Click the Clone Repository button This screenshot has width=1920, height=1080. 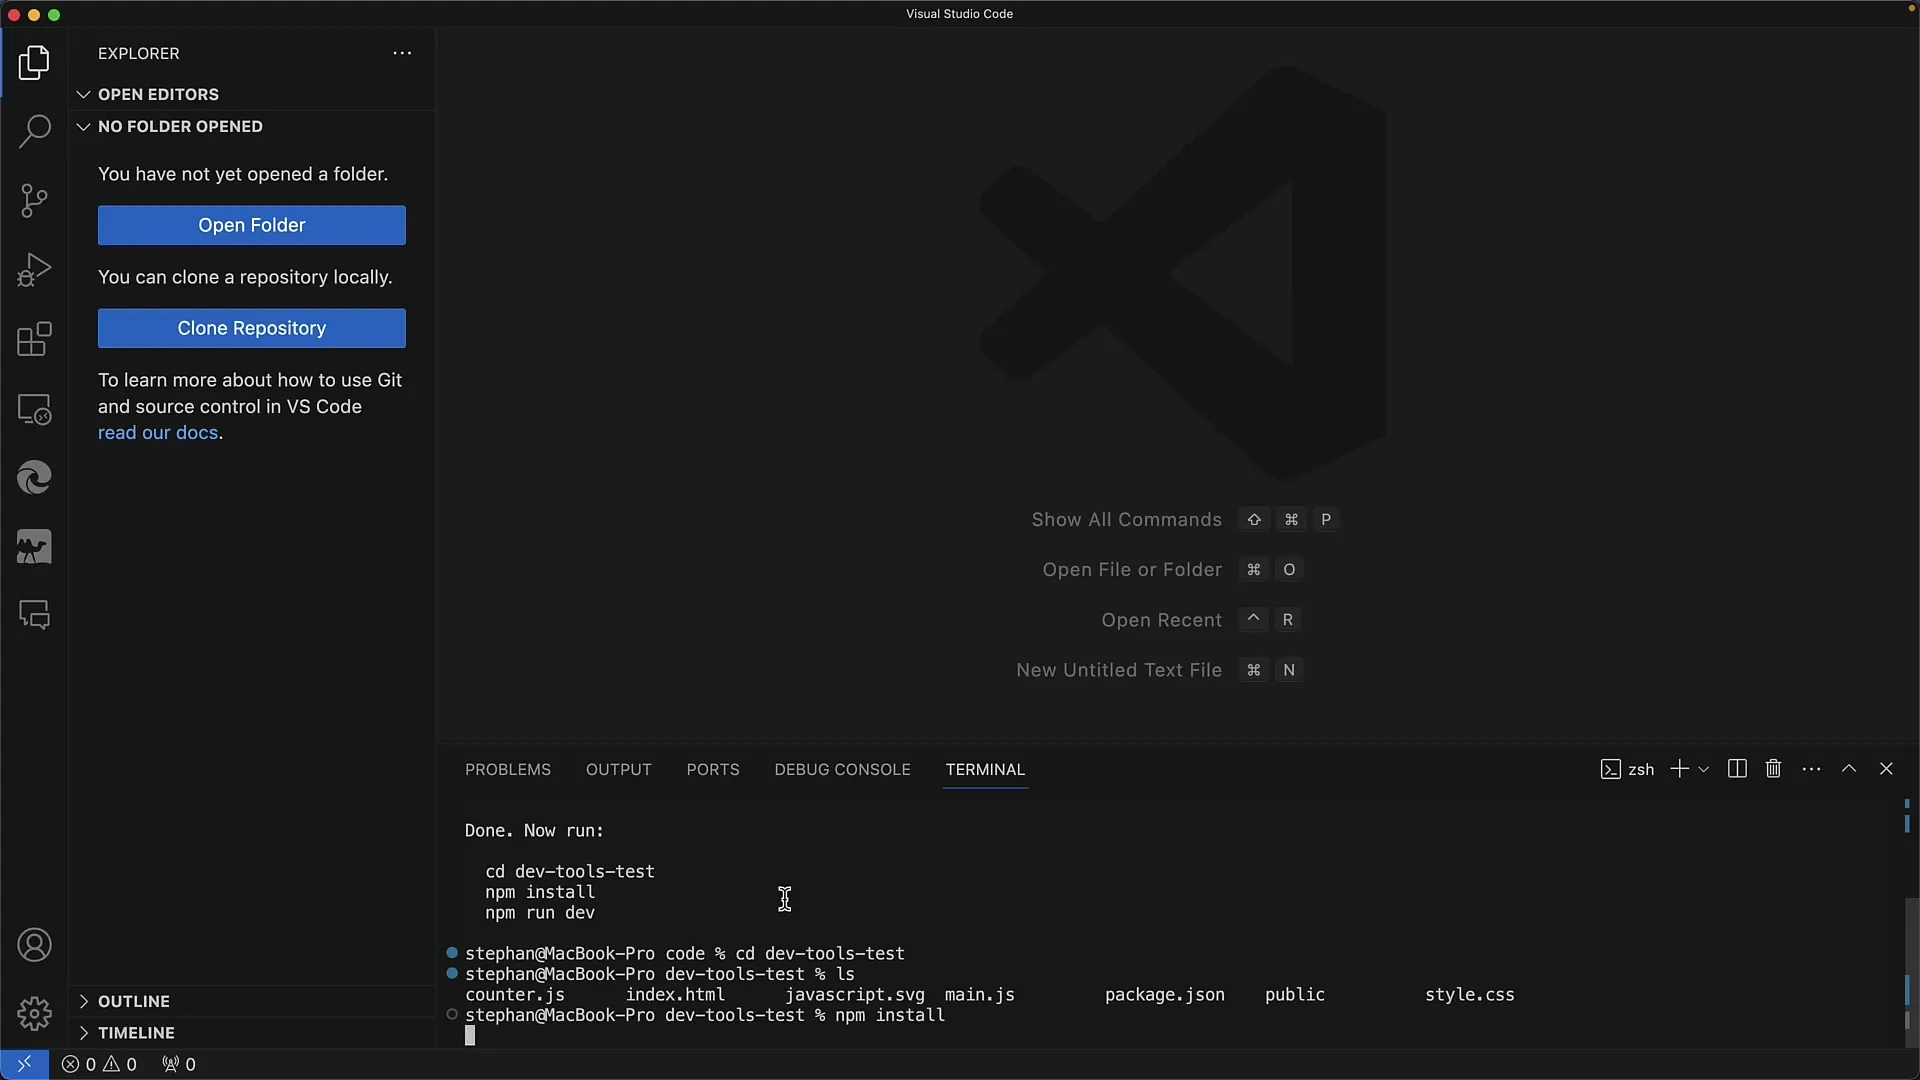[x=252, y=328]
